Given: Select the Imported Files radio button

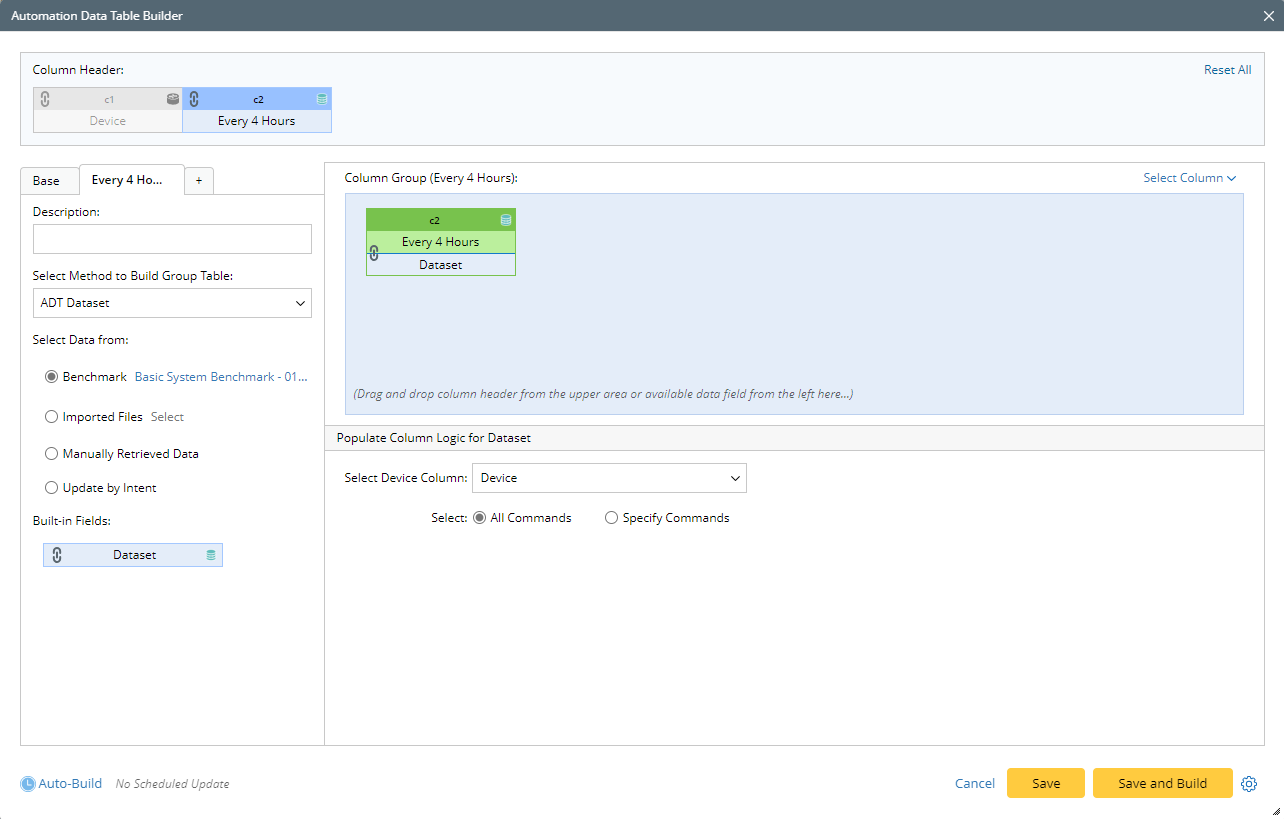Looking at the screenshot, I should [x=52, y=417].
